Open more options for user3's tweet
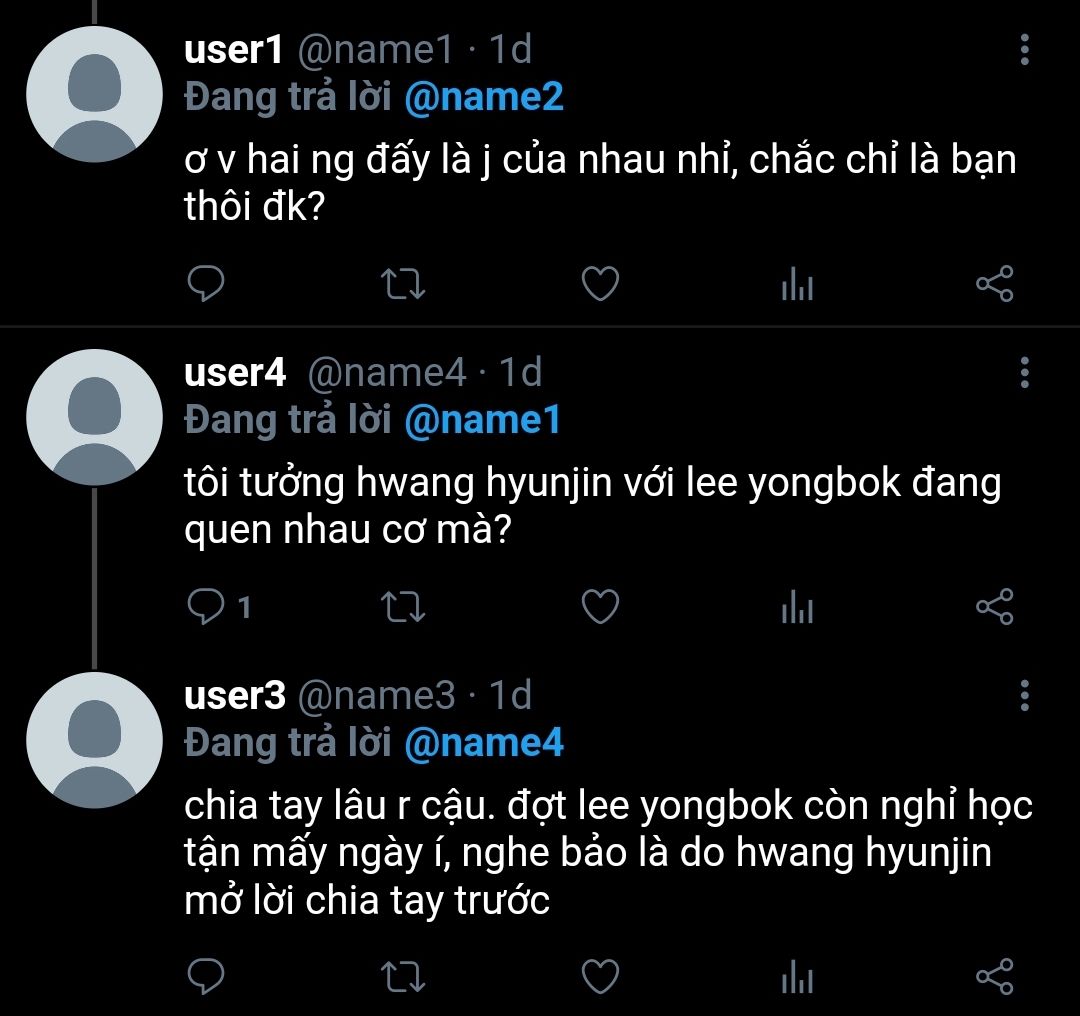This screenshot has width=1080, height=1016. 1025,696
